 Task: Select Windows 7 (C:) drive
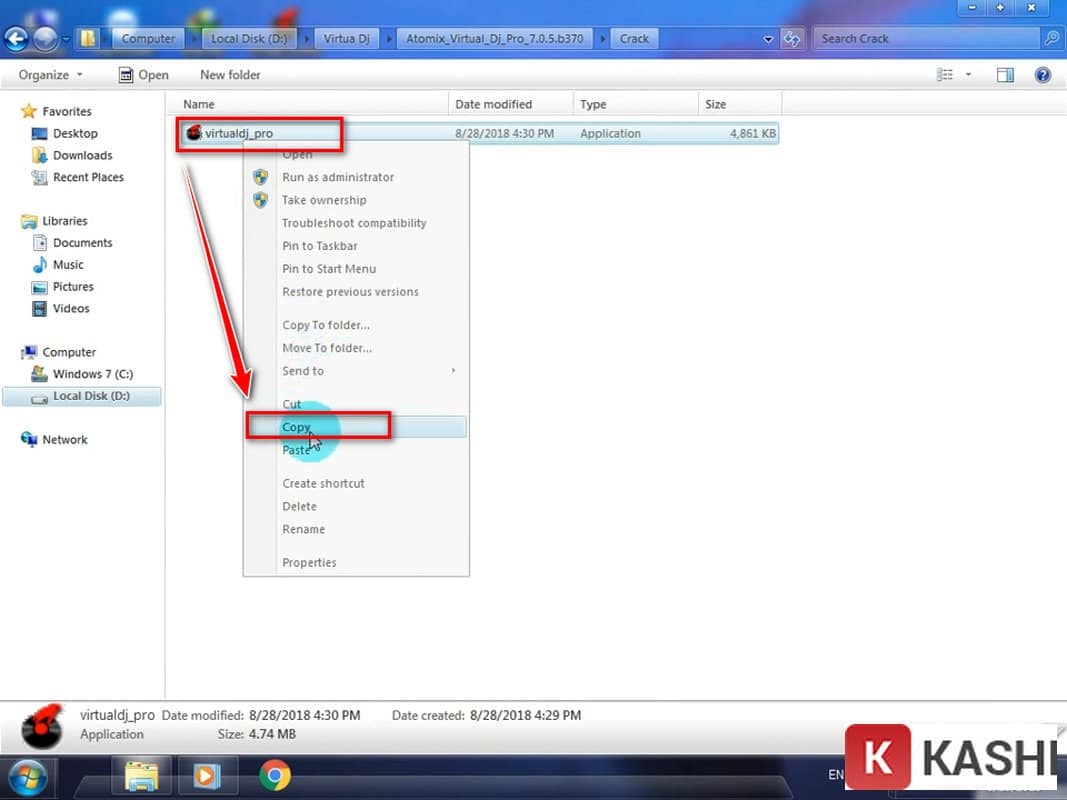(x=93, y=374)
